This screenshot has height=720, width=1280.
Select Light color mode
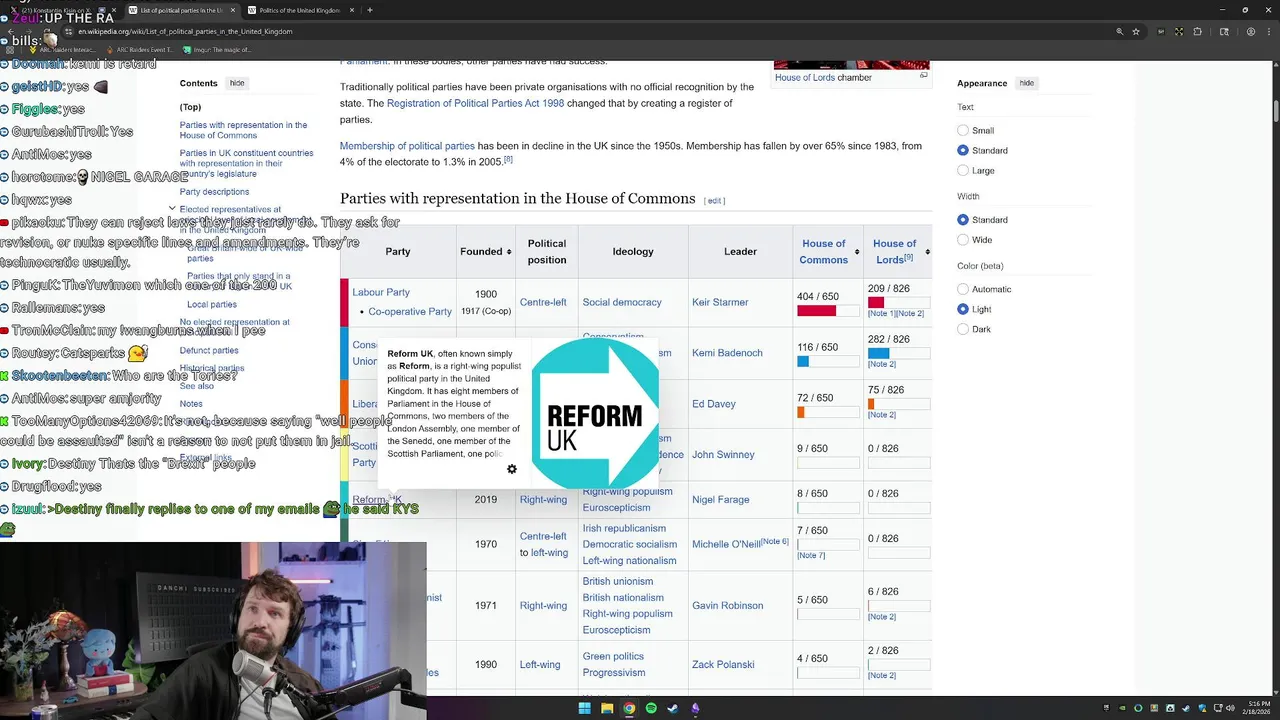coord(963,309)
